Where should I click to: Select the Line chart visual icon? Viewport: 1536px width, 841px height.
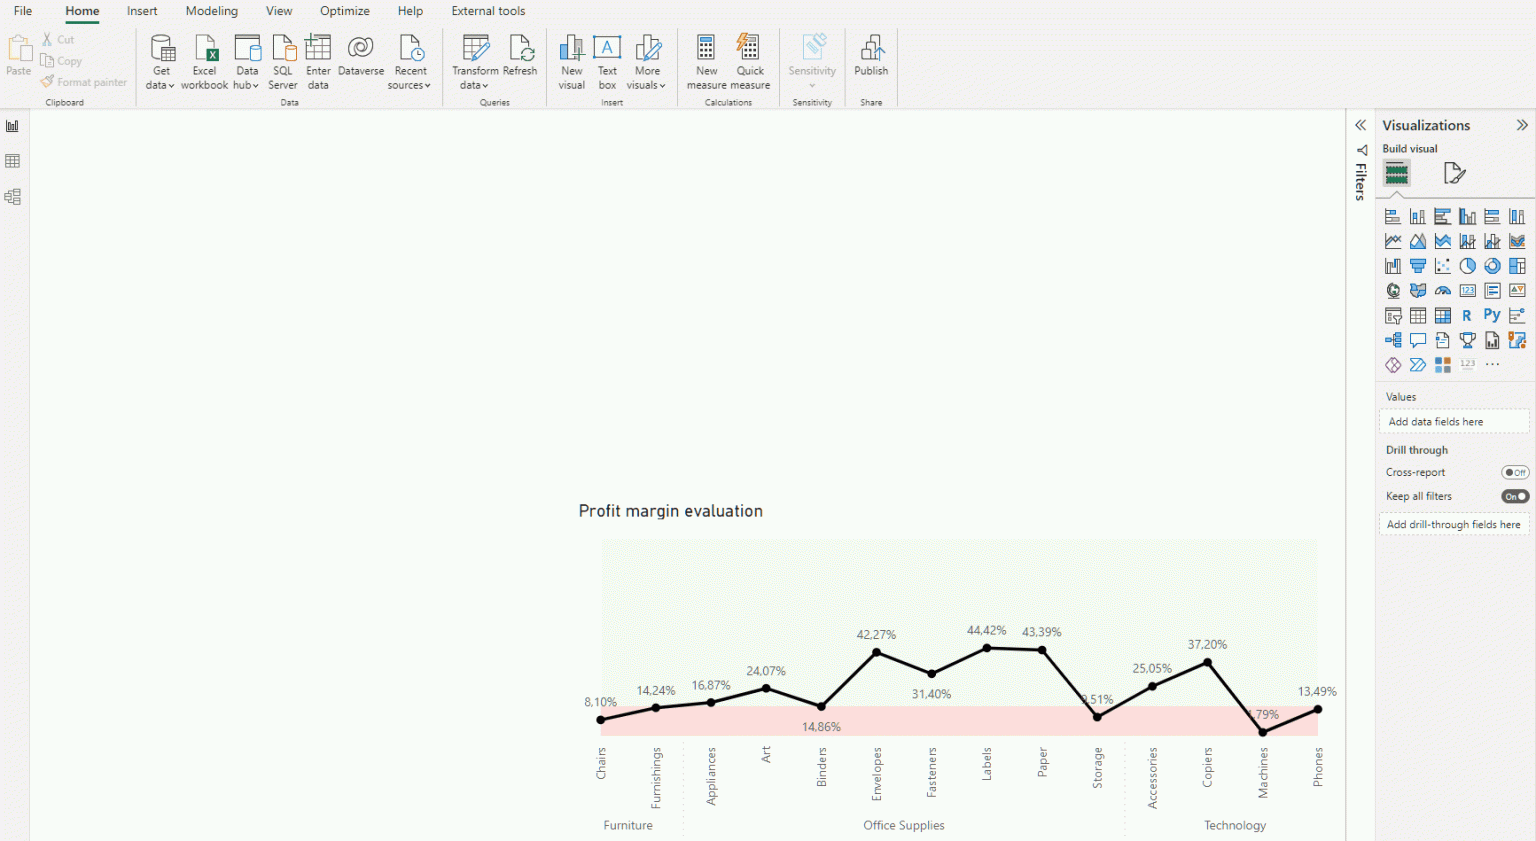click(1393, 240)
